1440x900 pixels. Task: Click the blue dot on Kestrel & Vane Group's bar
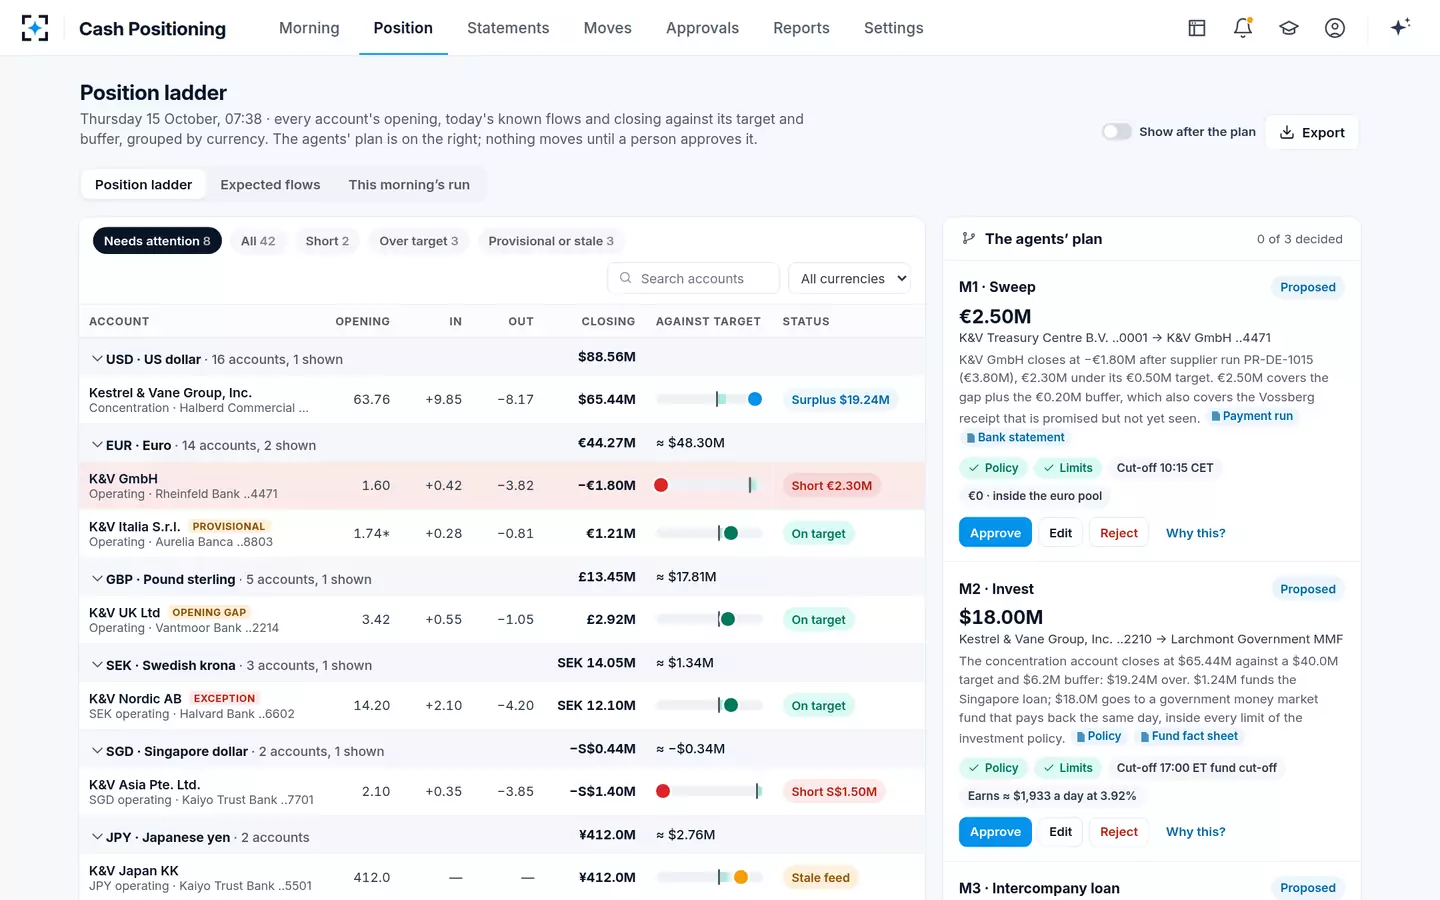755,399
